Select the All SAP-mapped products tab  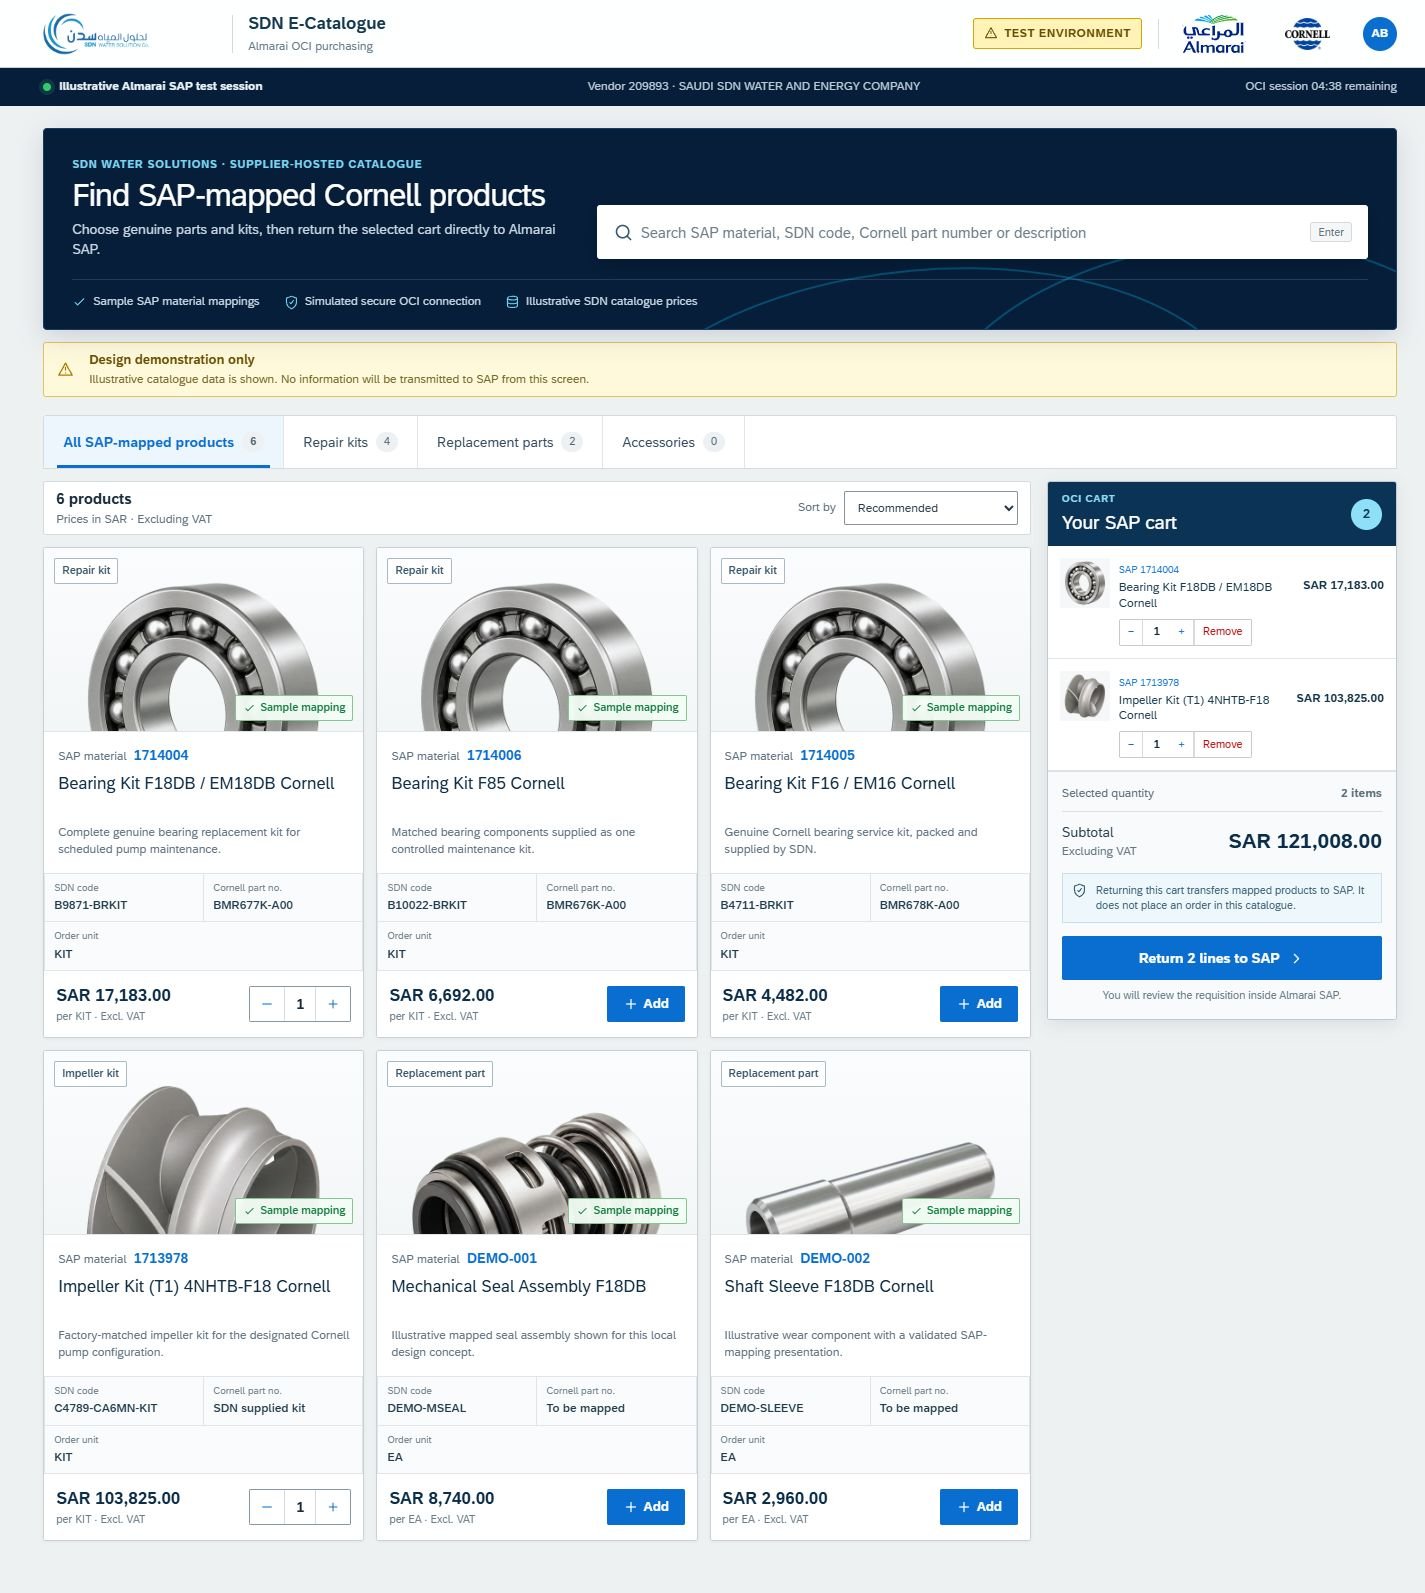click(x=163, y=442)
